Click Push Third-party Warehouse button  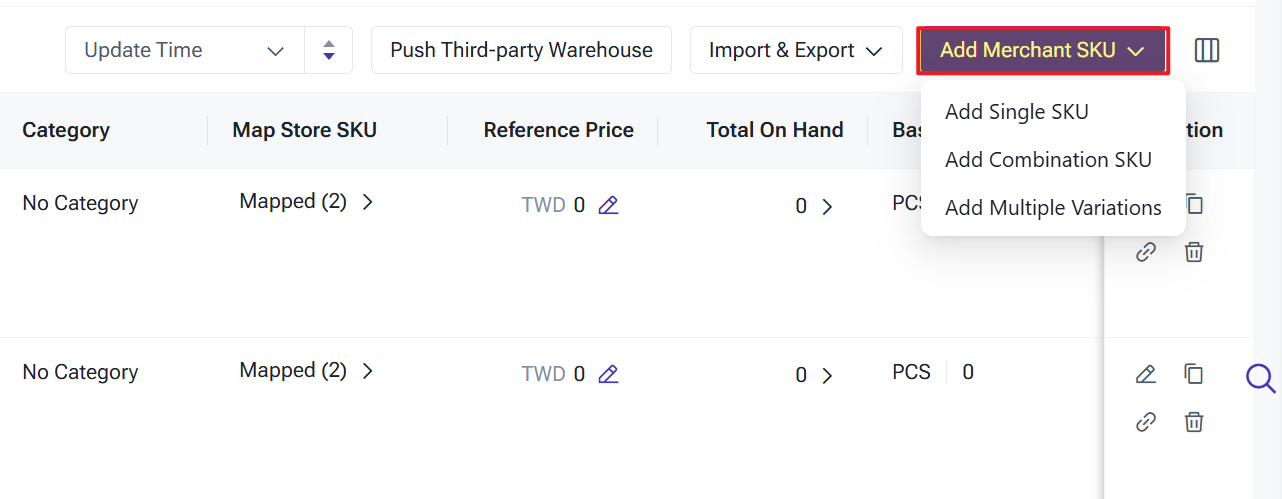(521, 50)
